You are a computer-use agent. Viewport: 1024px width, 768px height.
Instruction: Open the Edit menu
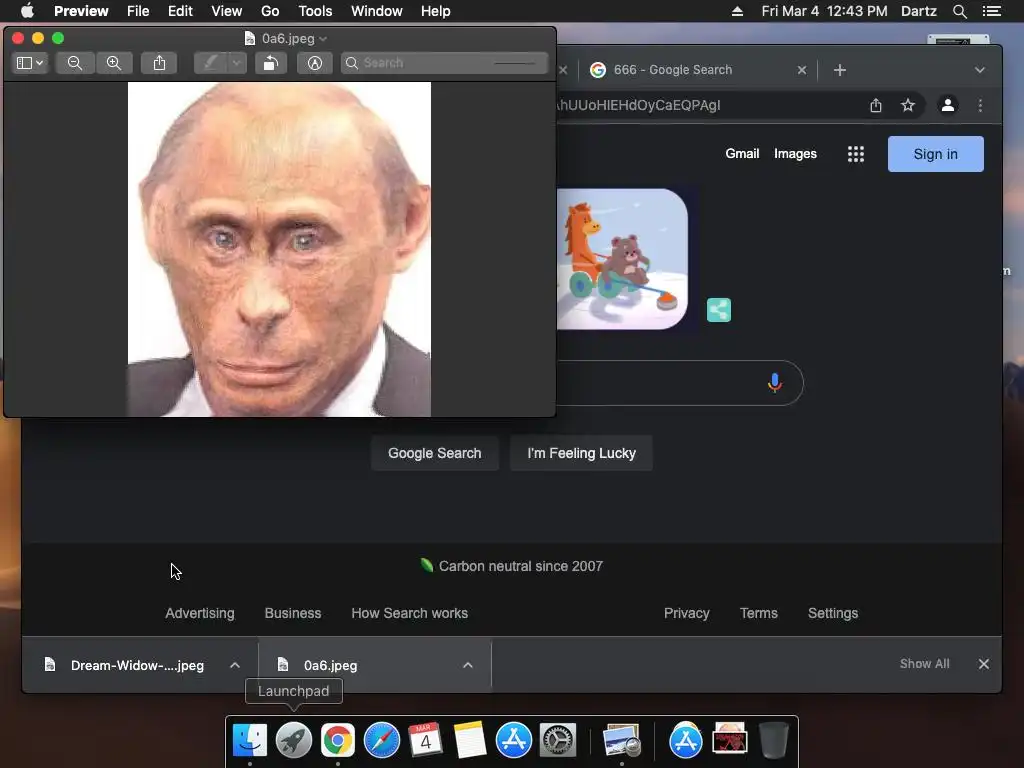(x=180, y=11)
